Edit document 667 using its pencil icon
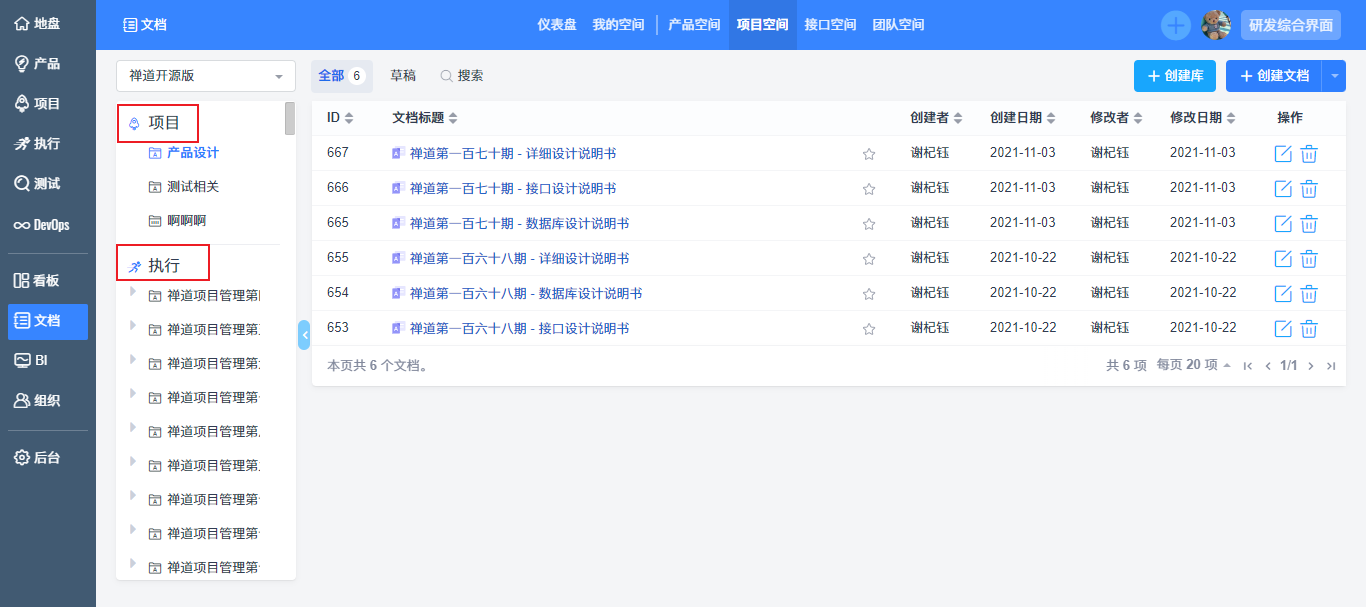1366x607 pixels. 1283,152
